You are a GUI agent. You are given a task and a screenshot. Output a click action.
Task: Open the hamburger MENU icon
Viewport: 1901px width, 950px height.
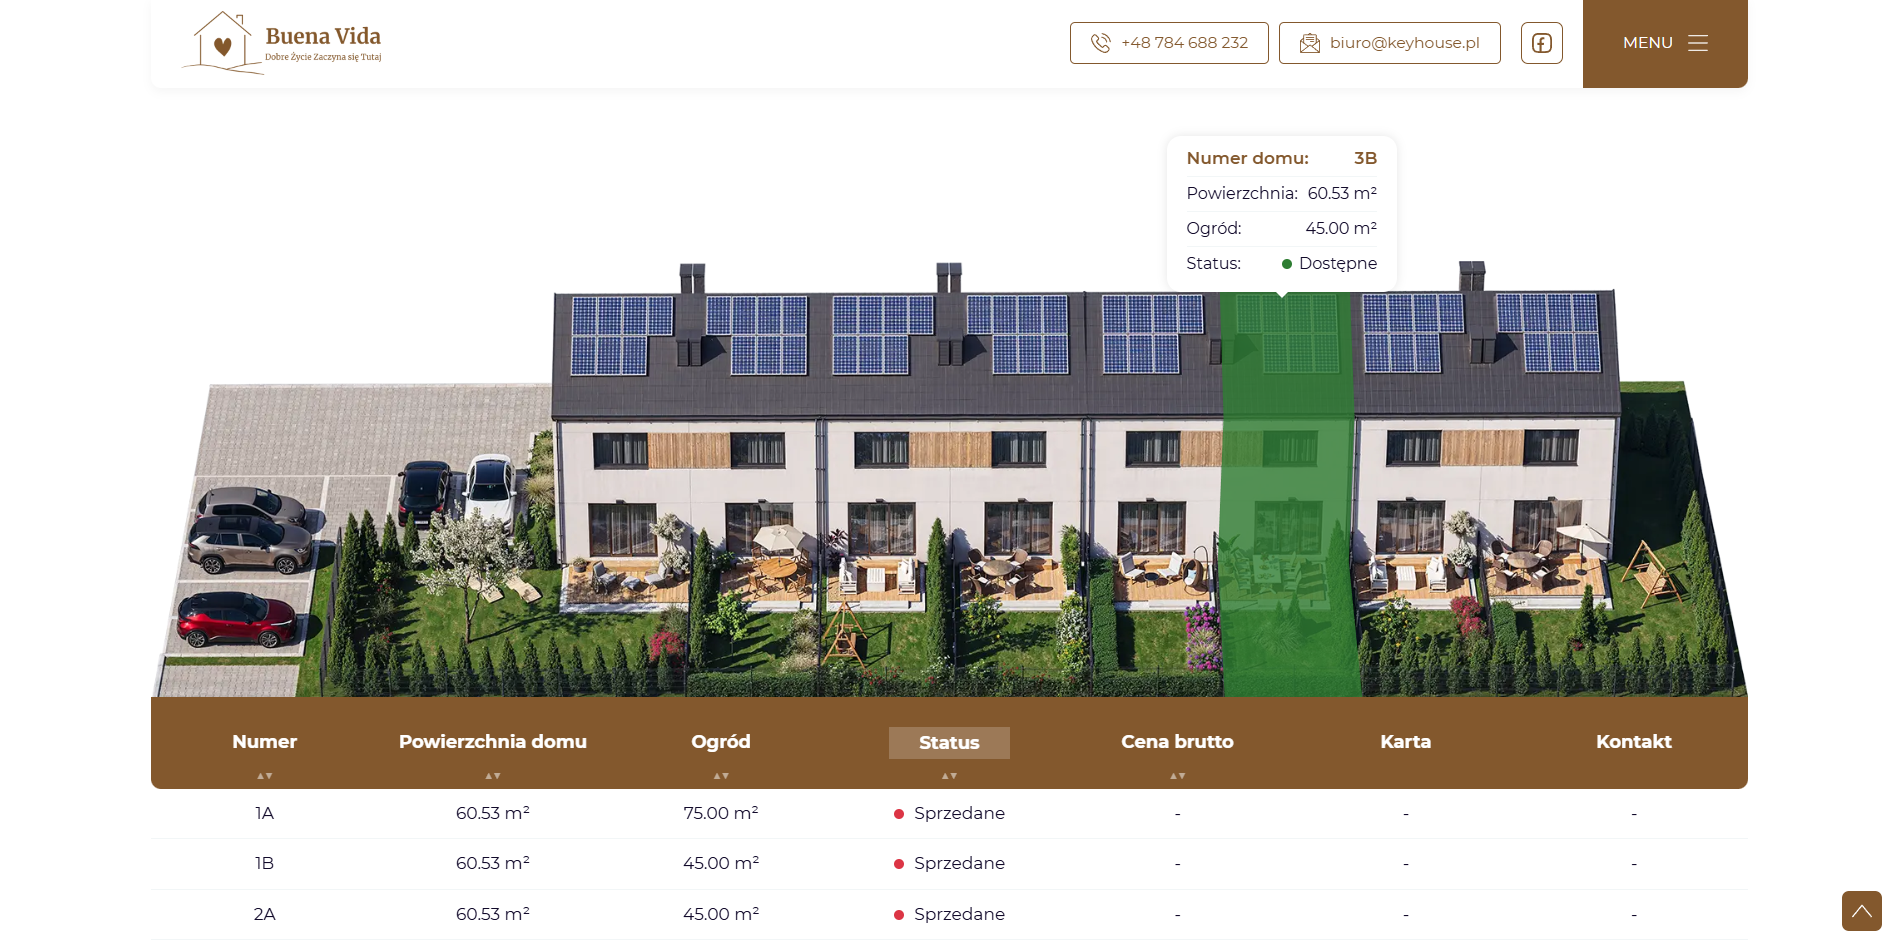click(x=1698, y=43)
